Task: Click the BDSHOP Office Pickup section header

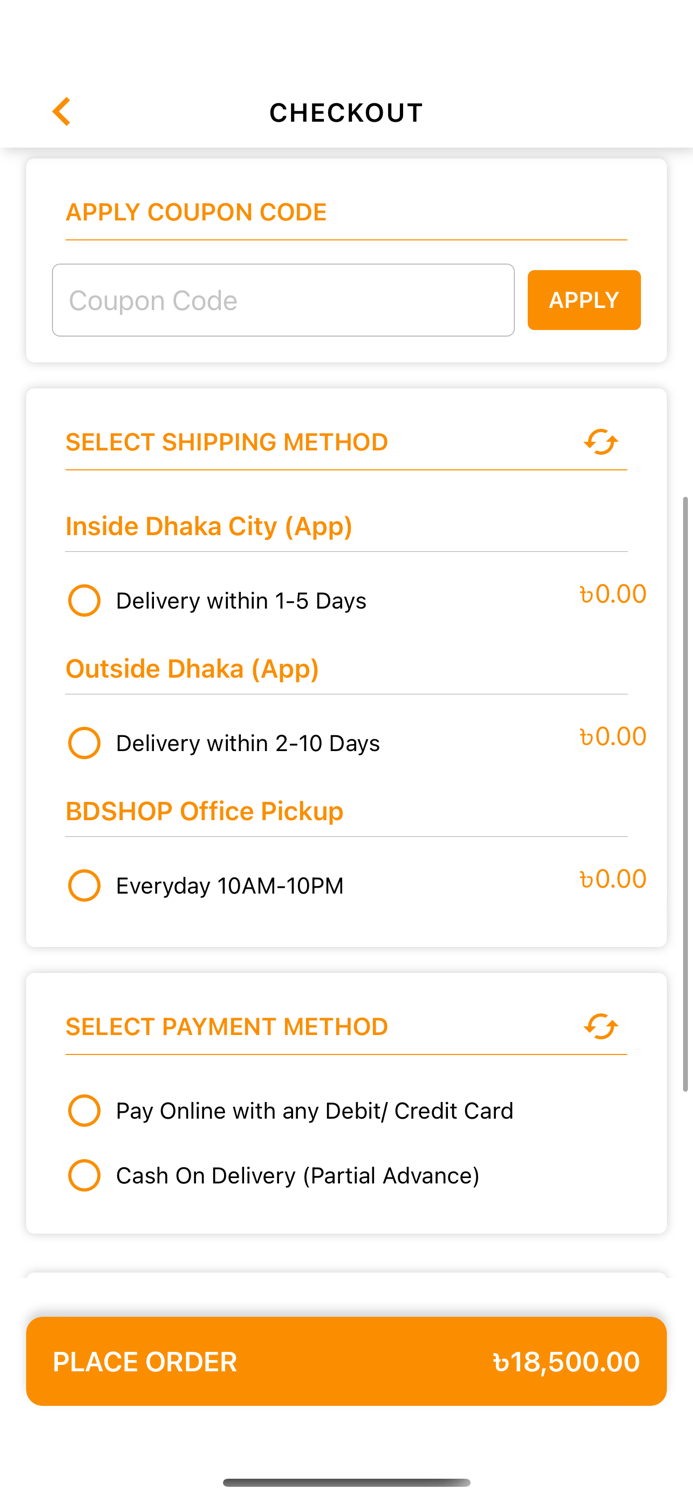Action: 204,811
